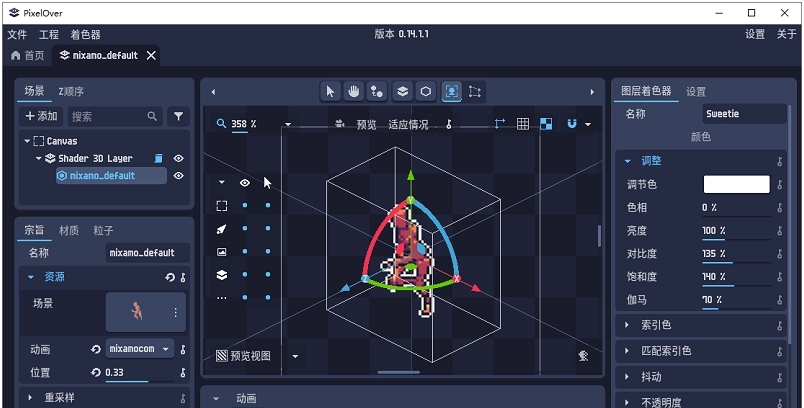Select the hexagon 3D object tool
The height and width of the screenshot is (408, 804).
click(426, 91)
